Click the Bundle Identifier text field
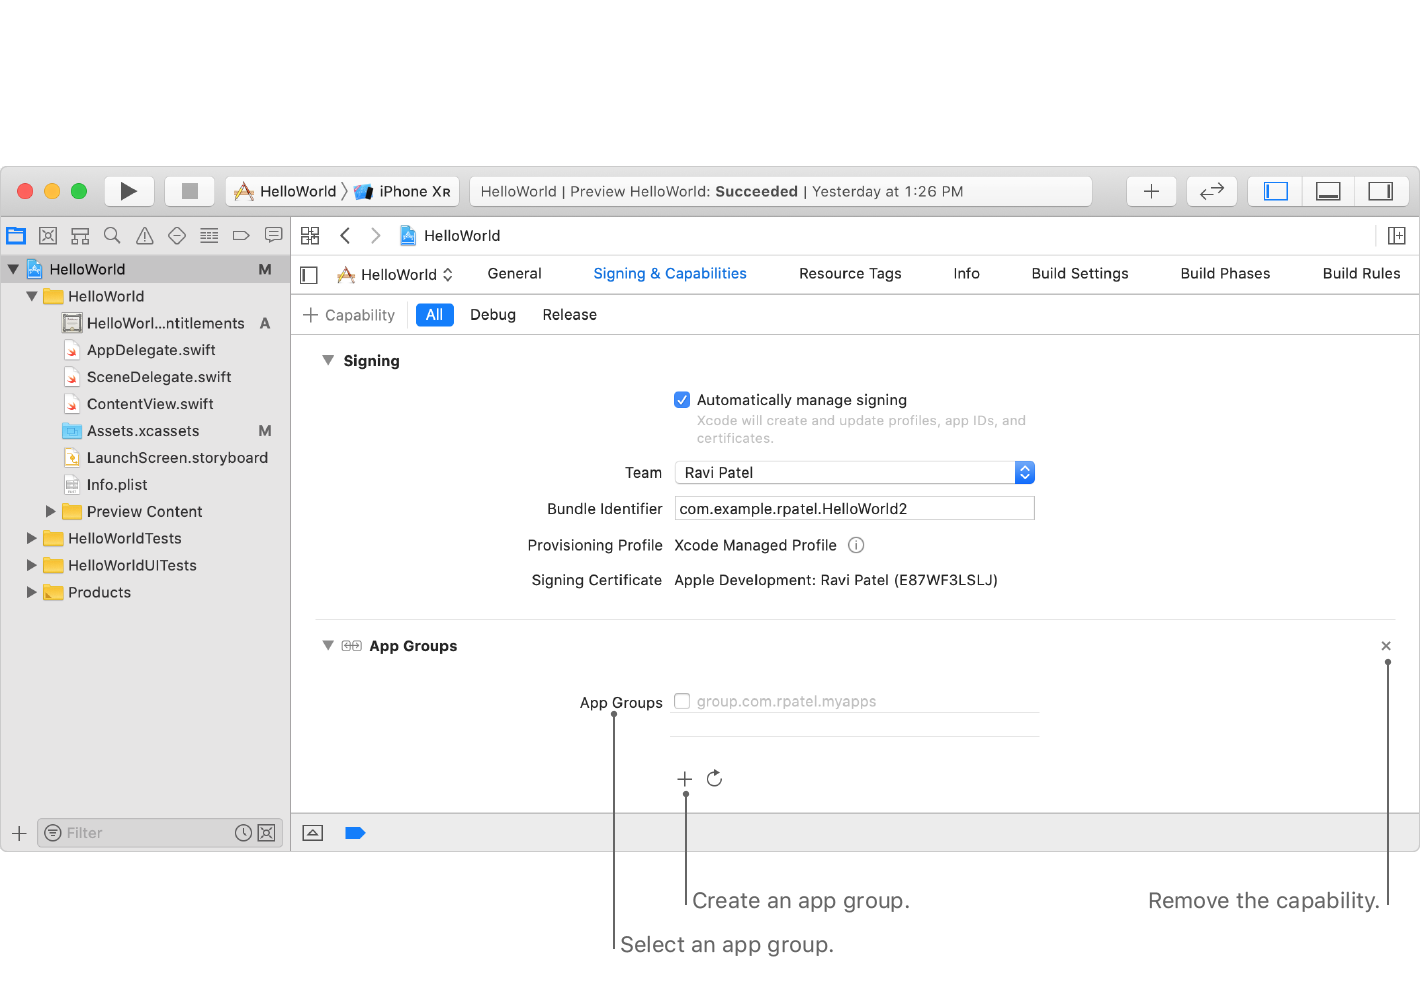 [x=854, y=509]
